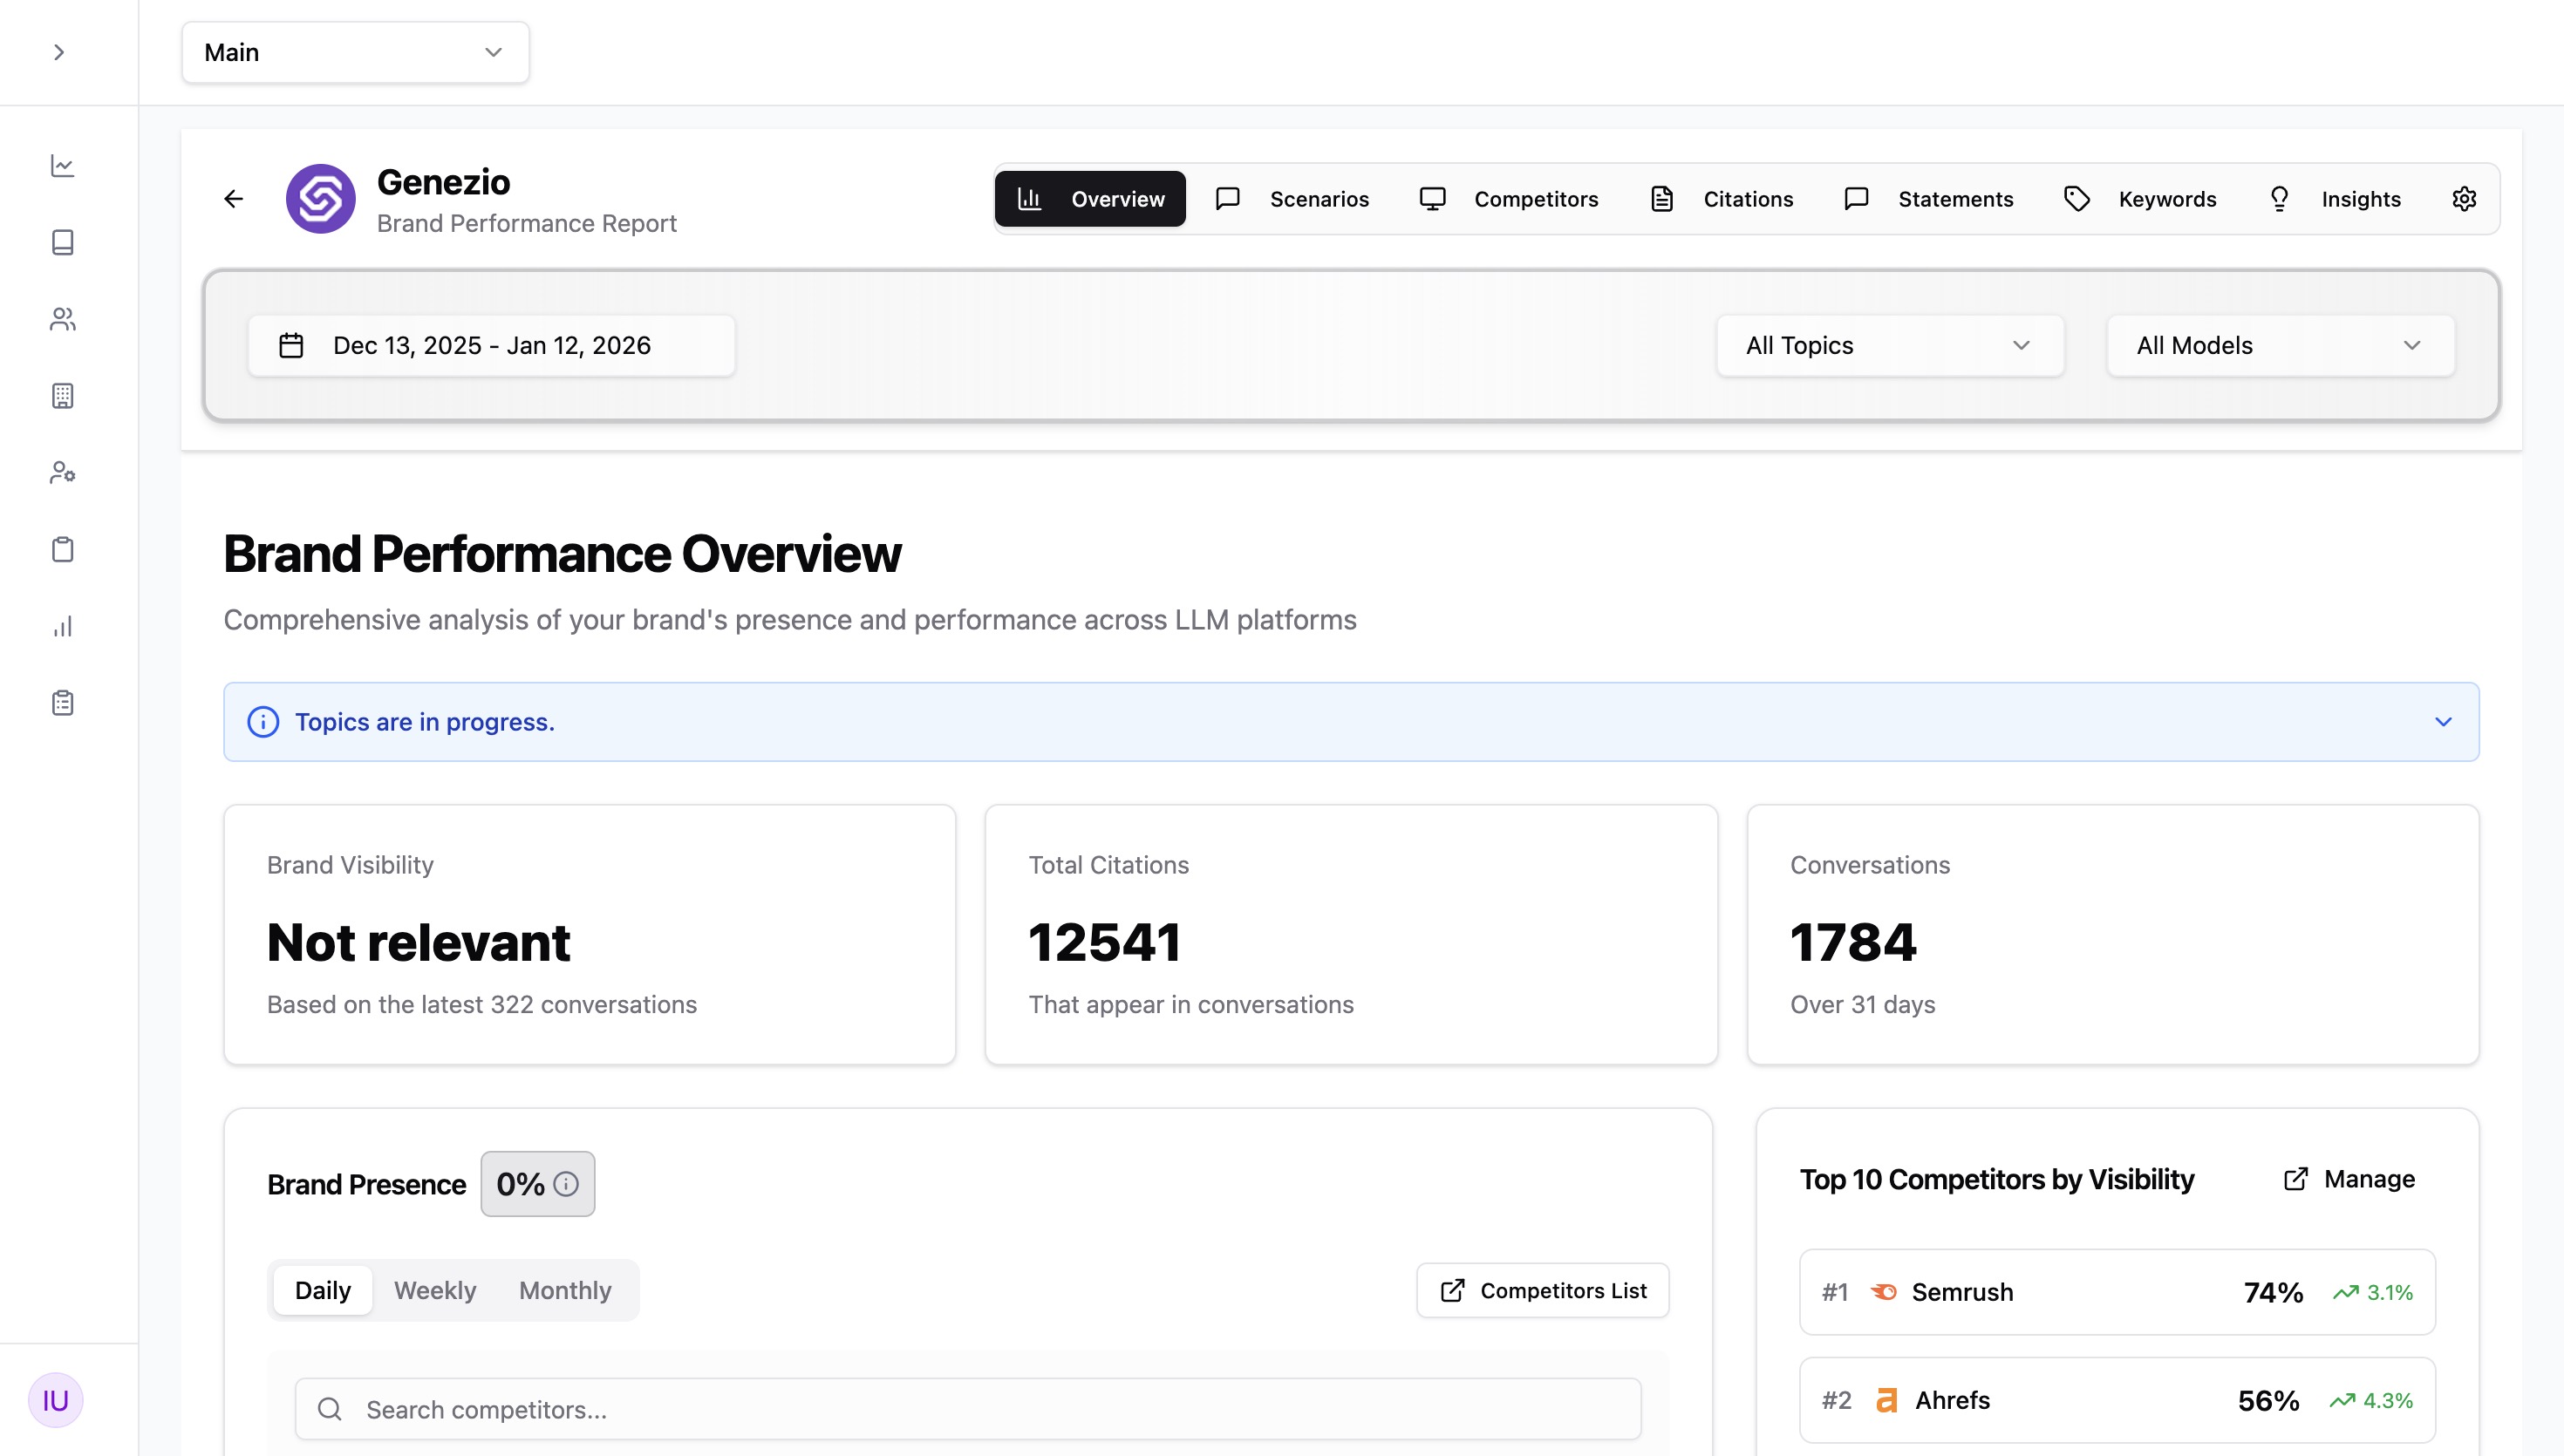Image resolution: width=2564 pixels, height=1456 pixels.
Task: Open the users section from the sidebar
Action: pyautogui.click(x=63, y=319)
